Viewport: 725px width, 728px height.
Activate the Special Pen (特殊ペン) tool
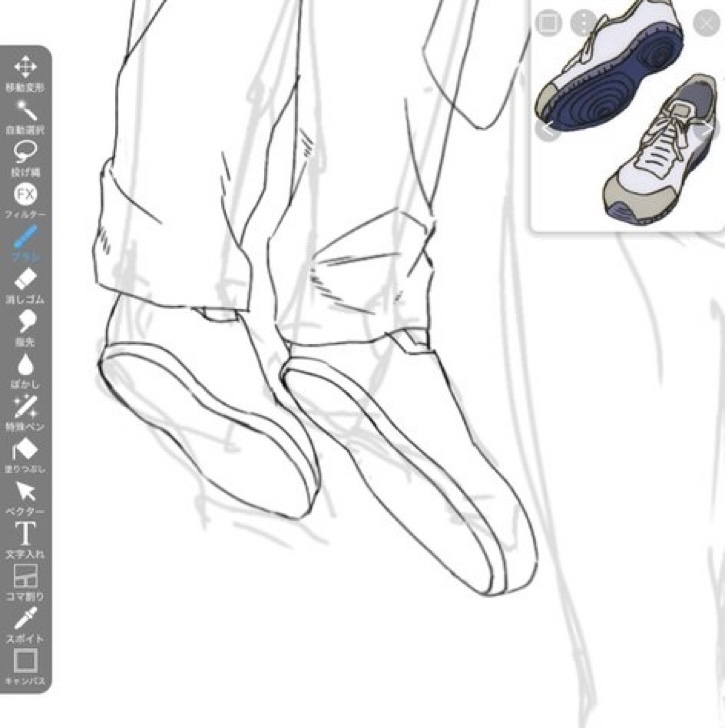(25, 407)
